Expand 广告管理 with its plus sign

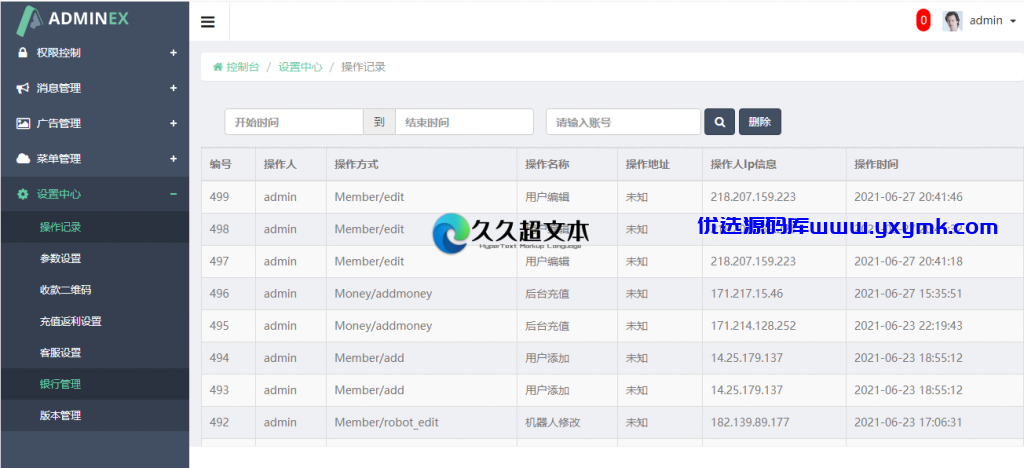pos(173,123)
